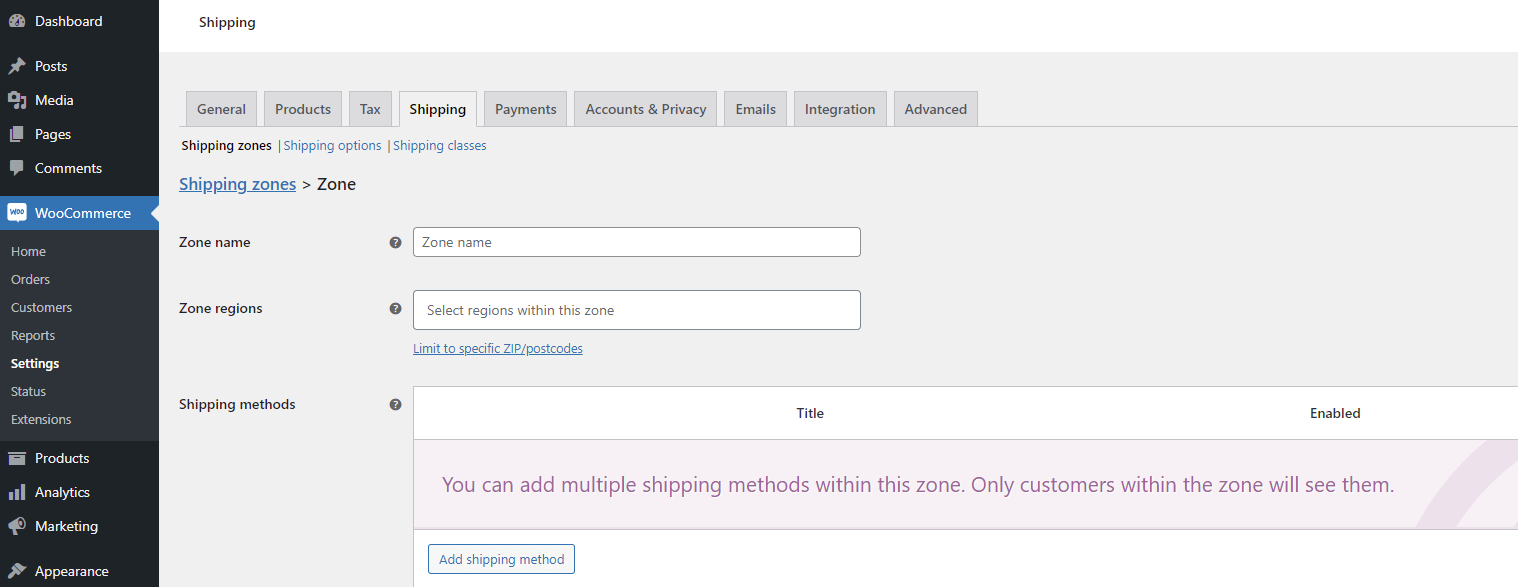This screenshot has height=587, width=1518.
Task: Open the Accounts & Privacy tab
Action: click(x=646, y=109)
